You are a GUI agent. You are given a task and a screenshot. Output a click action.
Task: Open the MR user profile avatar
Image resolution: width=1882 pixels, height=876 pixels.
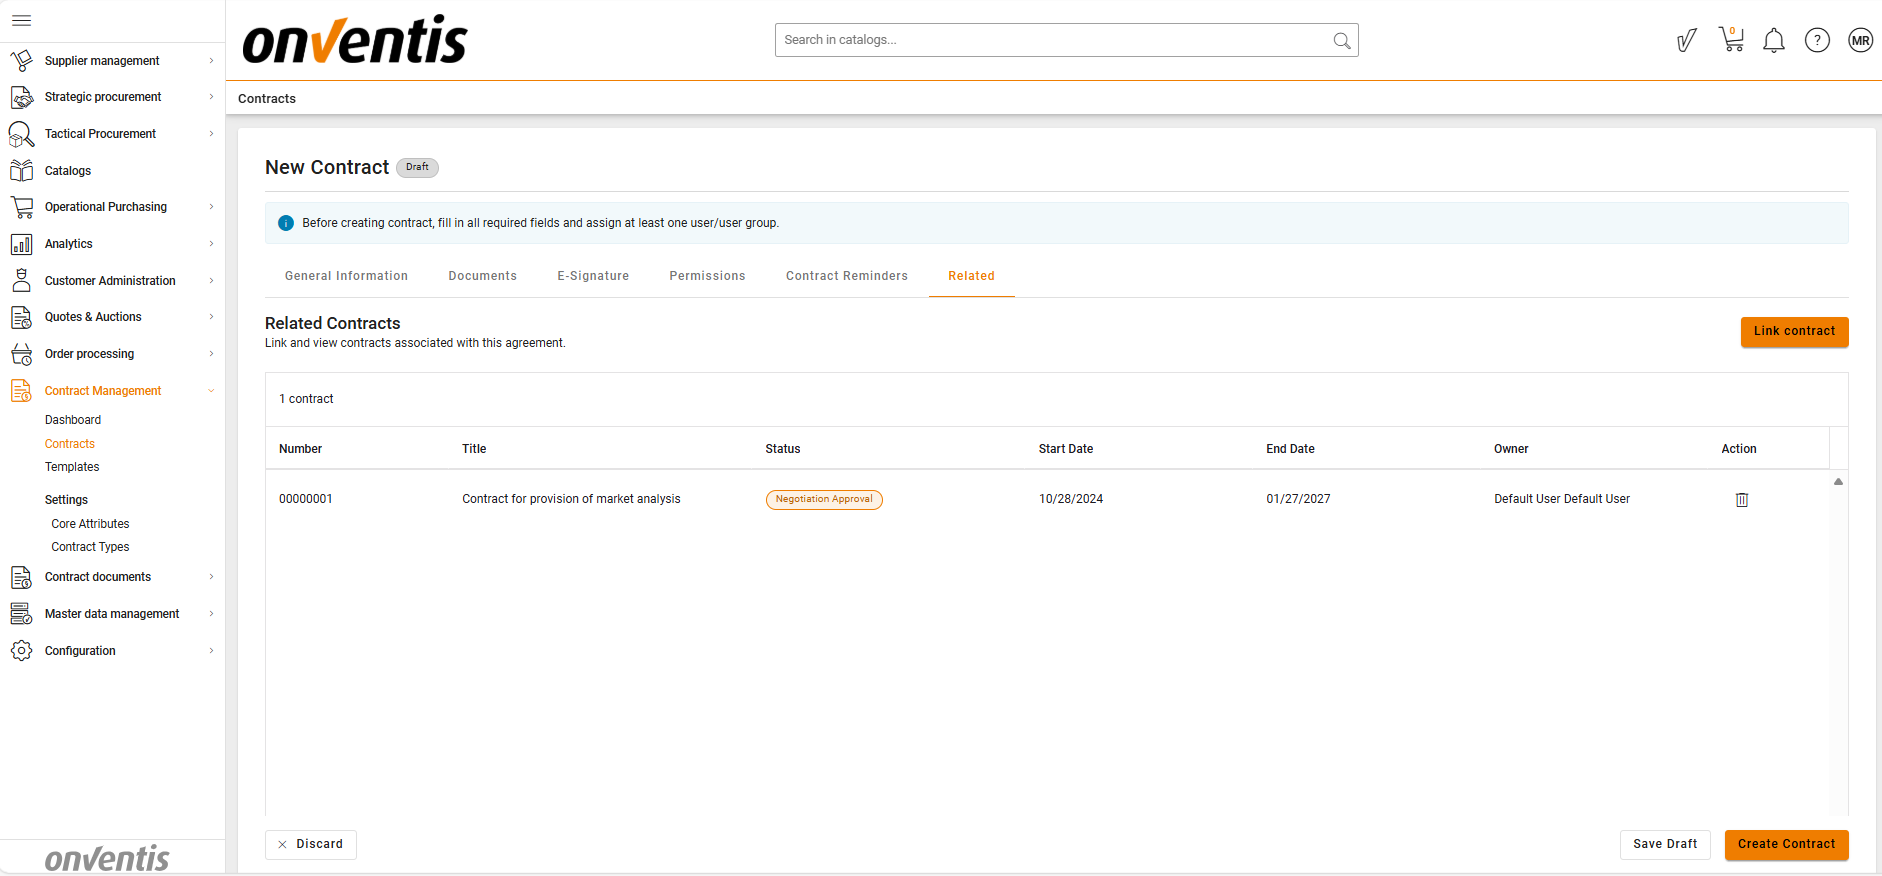1860,40
